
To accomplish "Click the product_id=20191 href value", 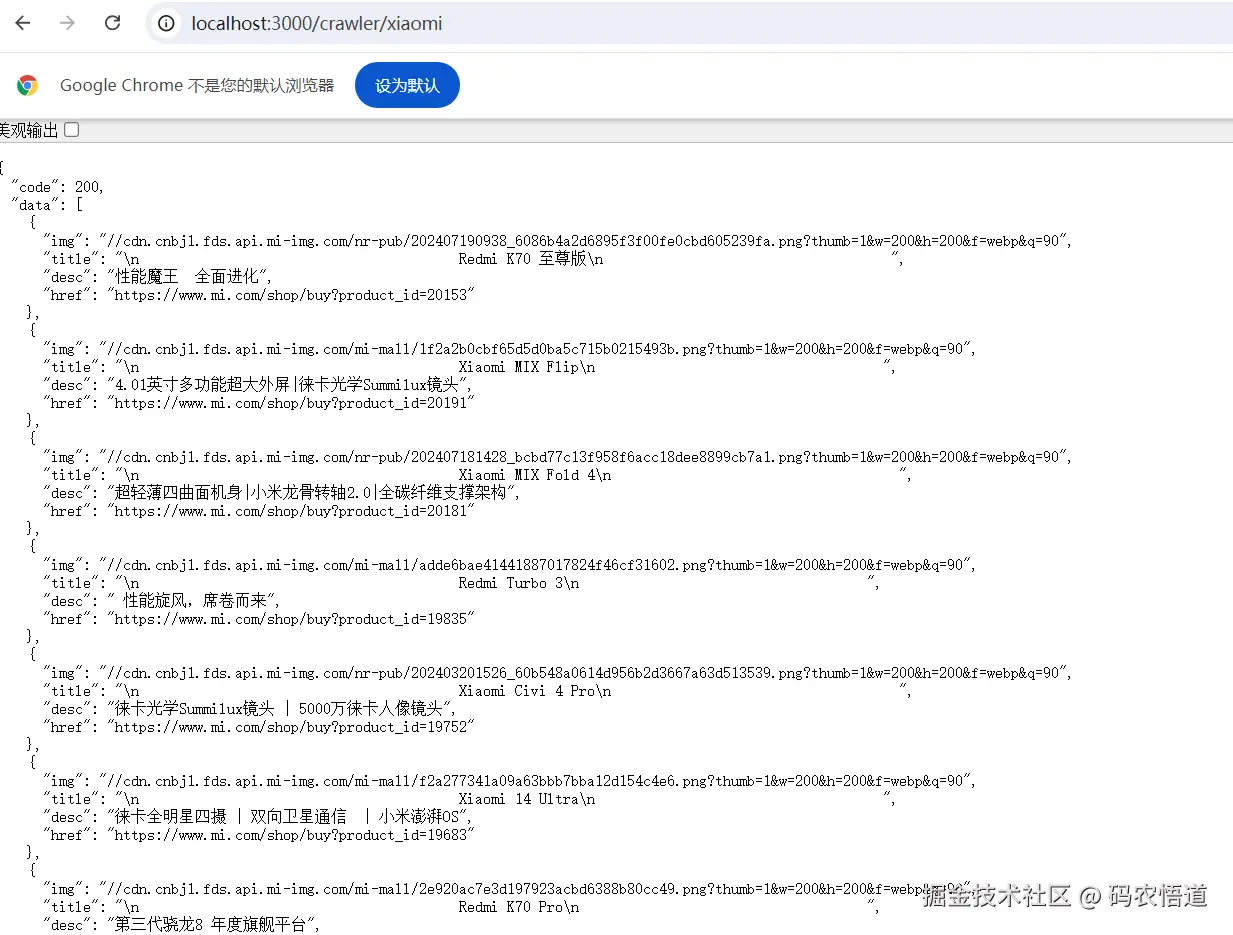I will pos(290,403).
